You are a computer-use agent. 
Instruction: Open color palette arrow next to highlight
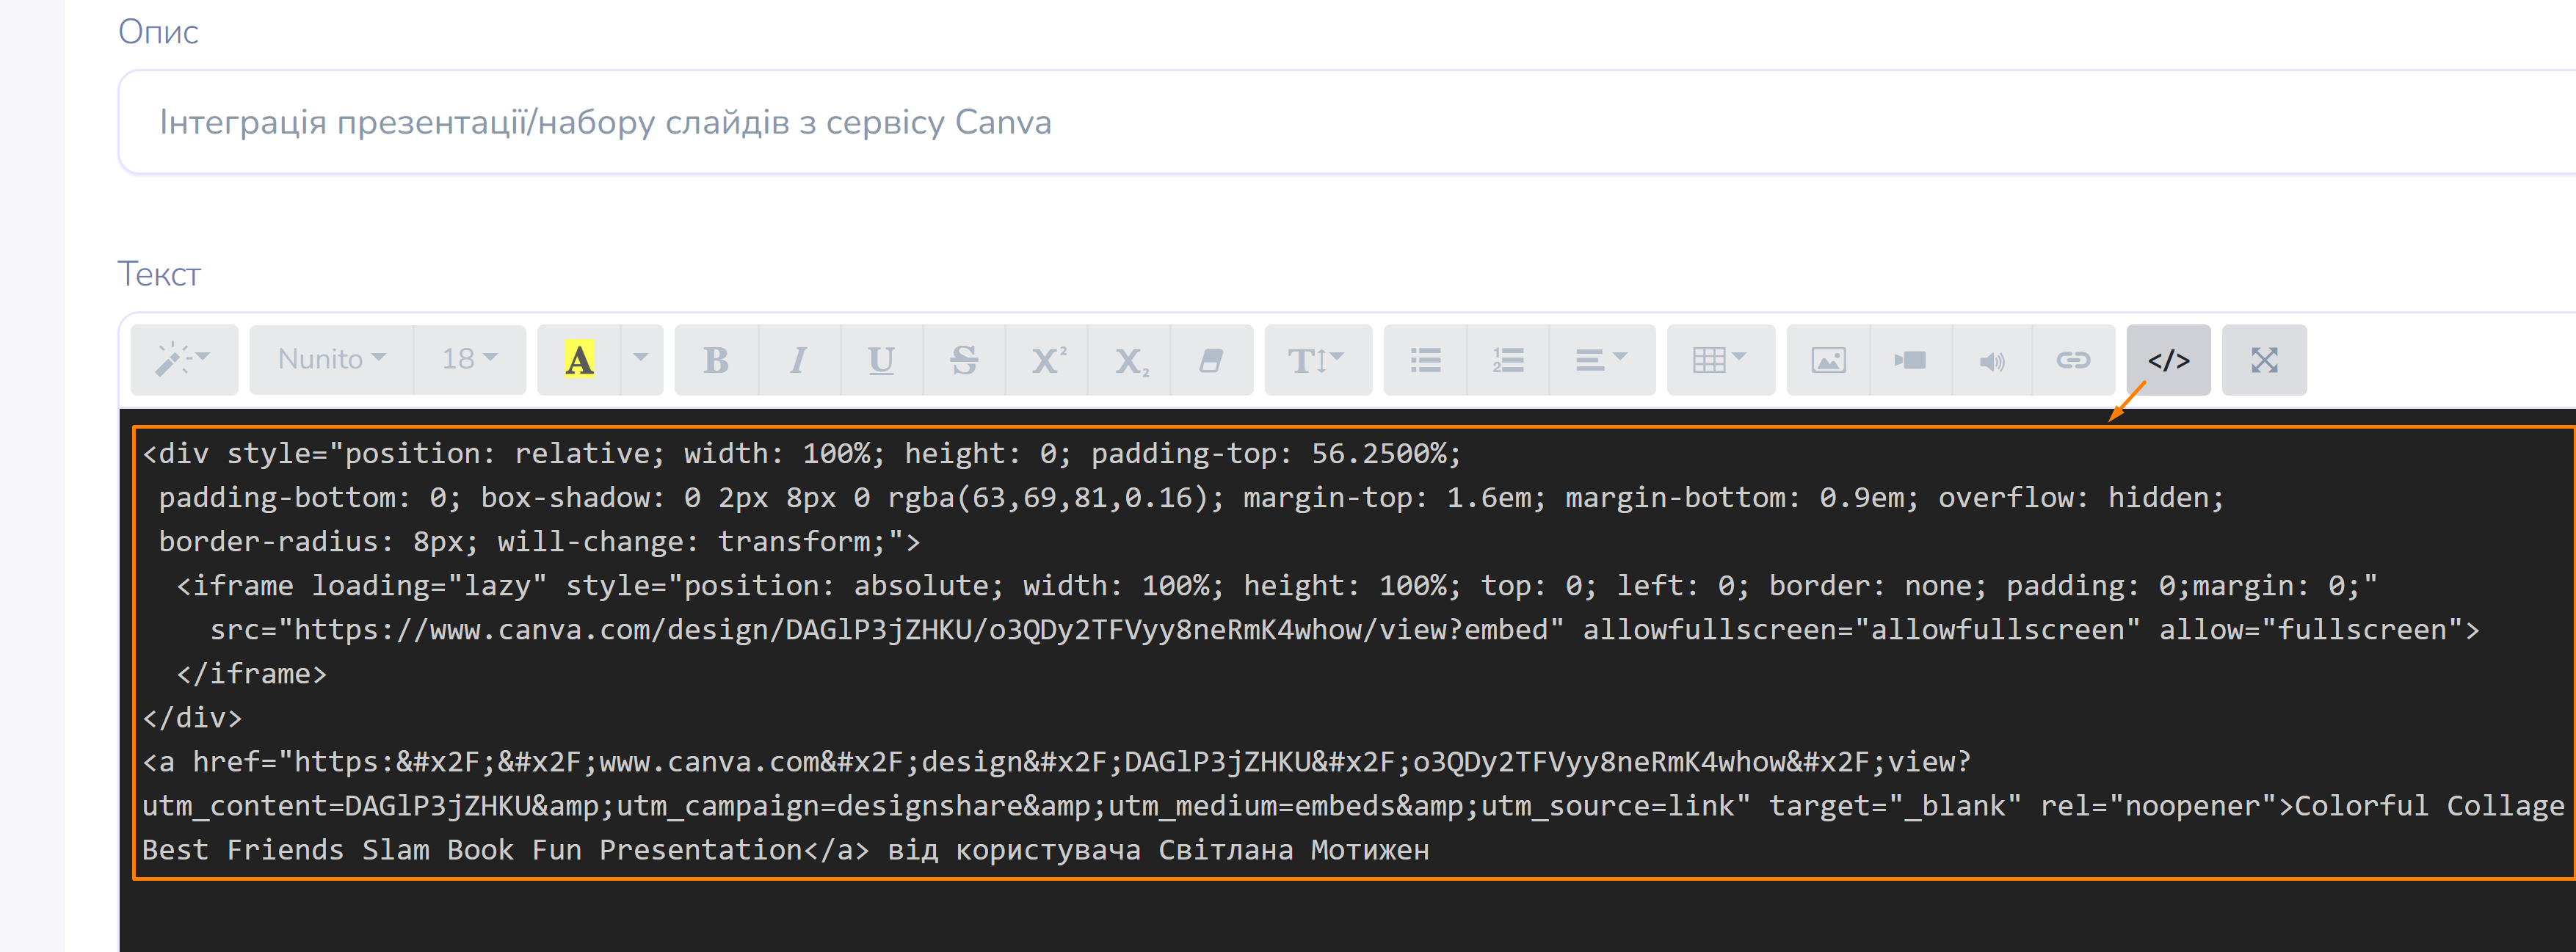(641, 359)
